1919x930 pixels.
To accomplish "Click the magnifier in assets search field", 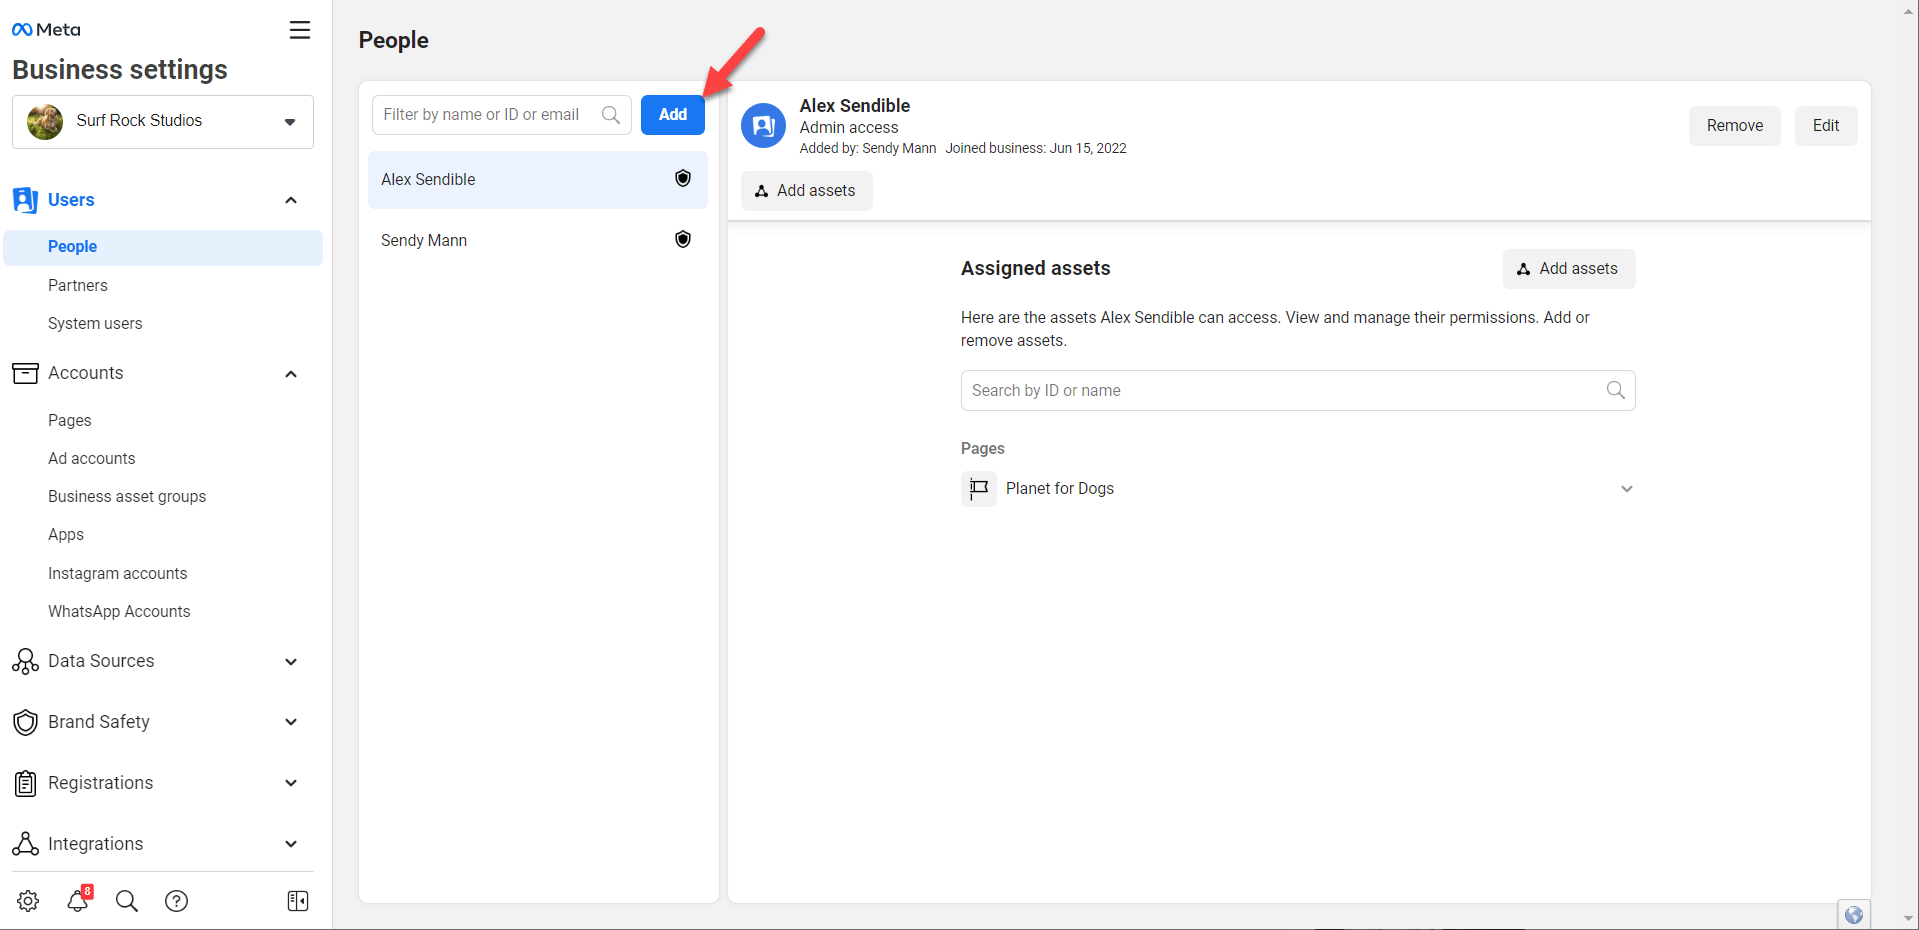I will pyautogui.click(x=1615, y=390).
